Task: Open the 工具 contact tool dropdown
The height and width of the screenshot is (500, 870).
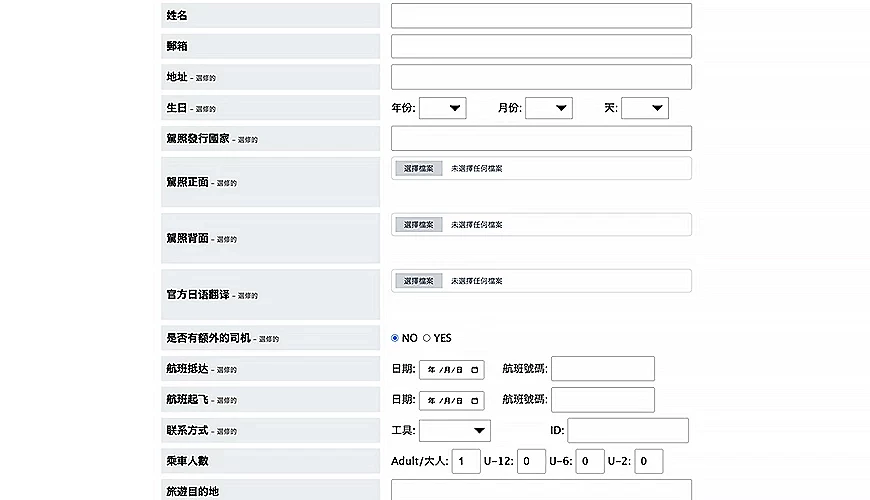Action: pyautogui.click(x=455, y=431)
